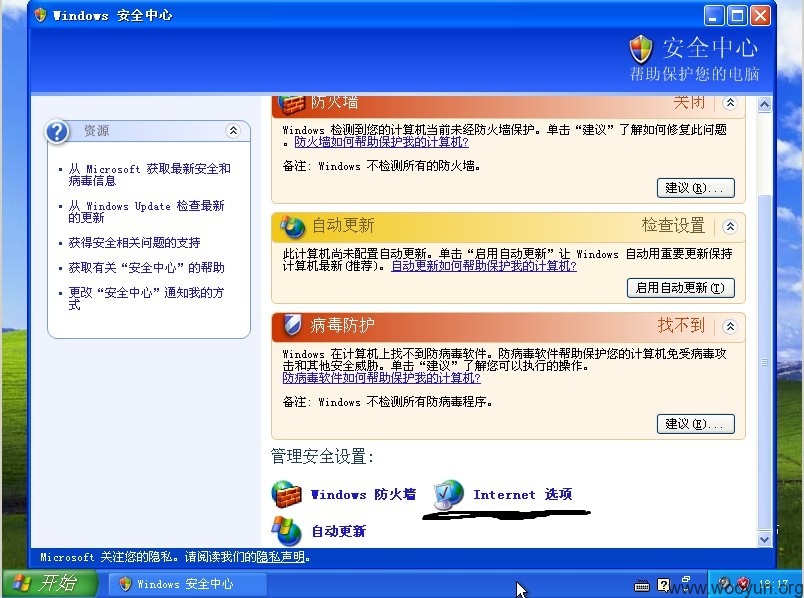Open Internet 选项 settings text link
The height and width of the screenshot is (598, 804).
coord(522,494)
